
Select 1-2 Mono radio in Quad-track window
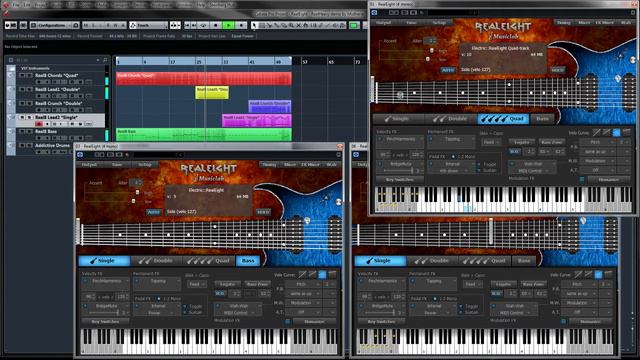453,156
